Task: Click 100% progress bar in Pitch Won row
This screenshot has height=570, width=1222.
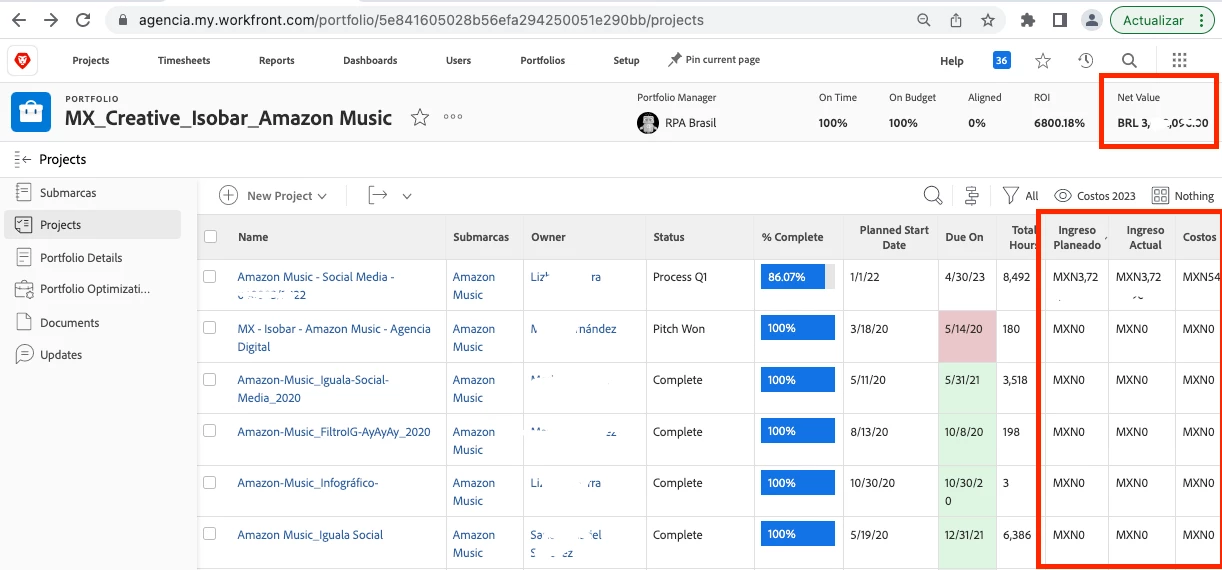Action: (798, 328)
